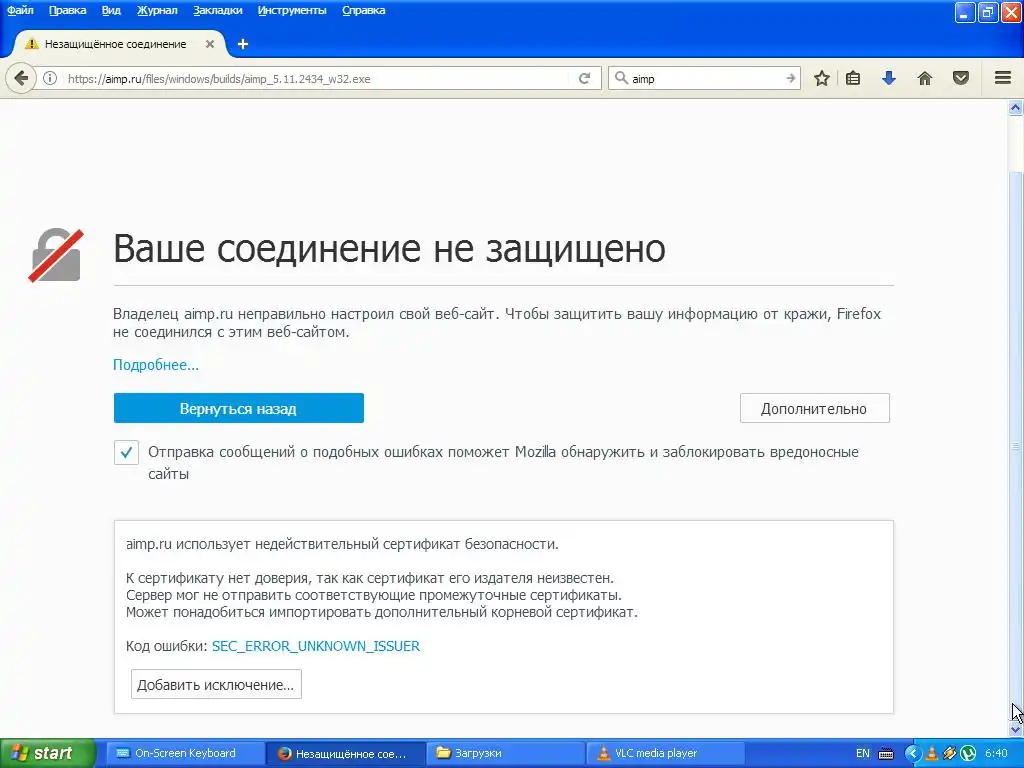1024x768 pixels.
Task: Click the Вернуться назад button
Action: coord(238,408)
